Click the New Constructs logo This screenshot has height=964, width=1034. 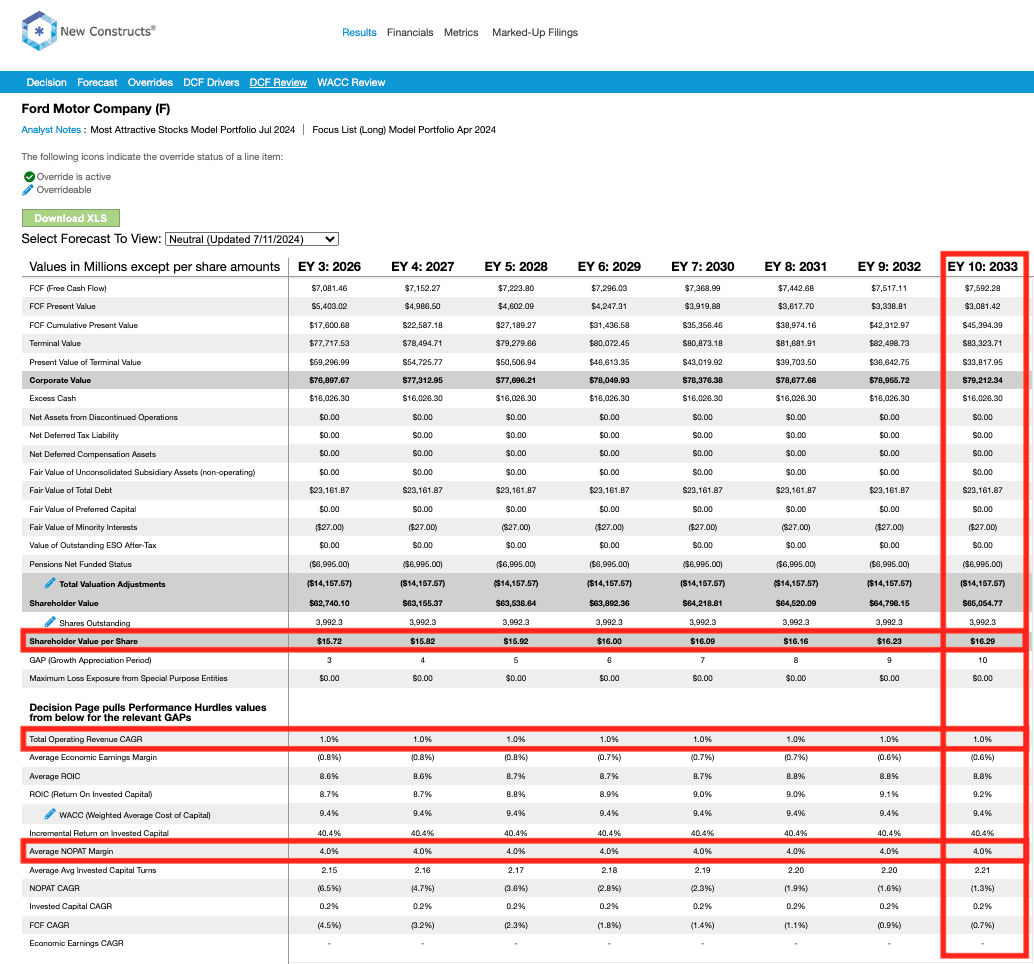tap(88, 32)
